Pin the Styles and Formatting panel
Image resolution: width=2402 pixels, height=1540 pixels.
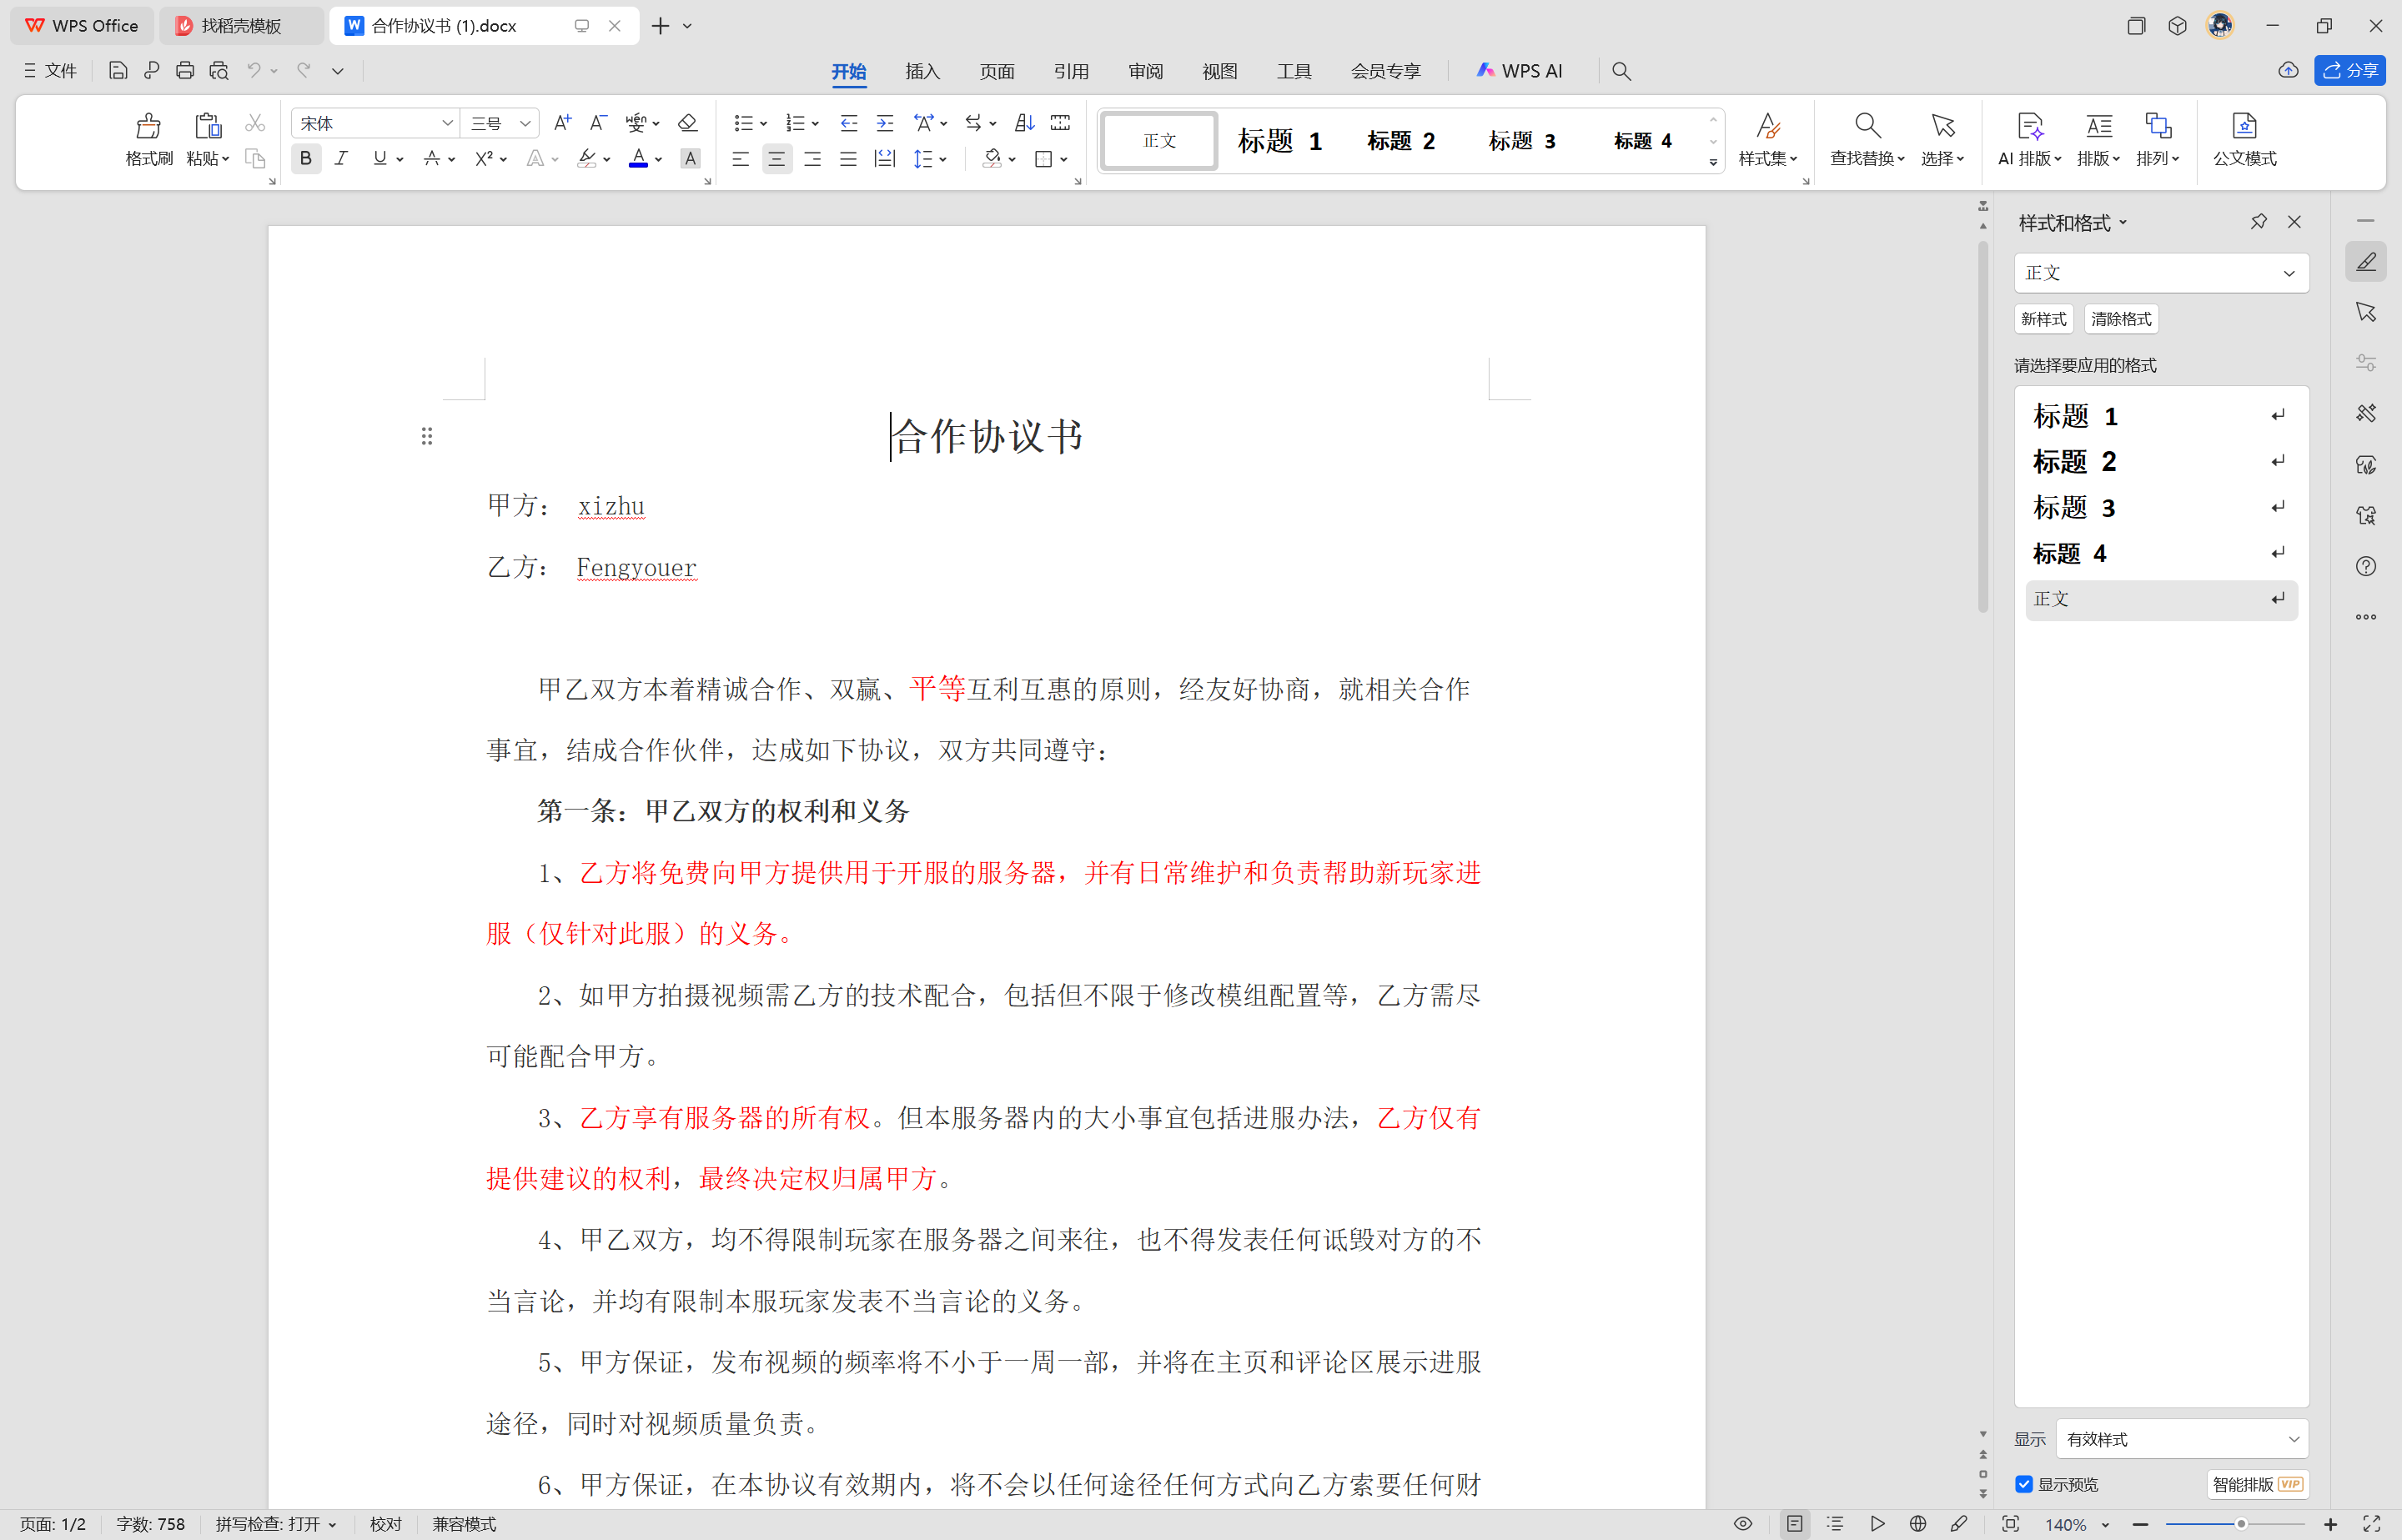coord(2258,222)
